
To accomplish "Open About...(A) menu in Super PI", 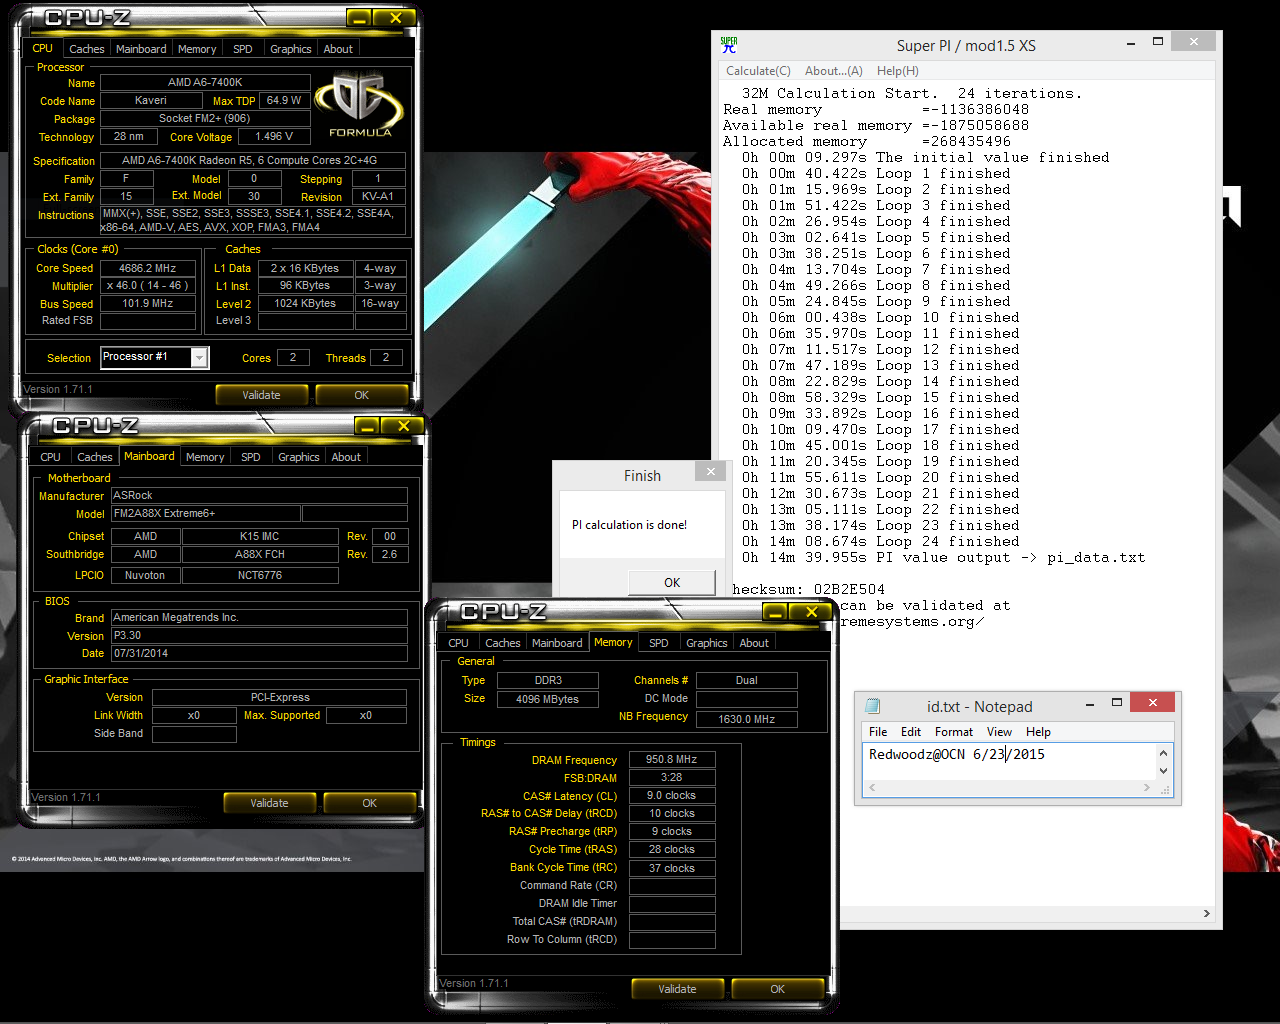I will 833,71.
